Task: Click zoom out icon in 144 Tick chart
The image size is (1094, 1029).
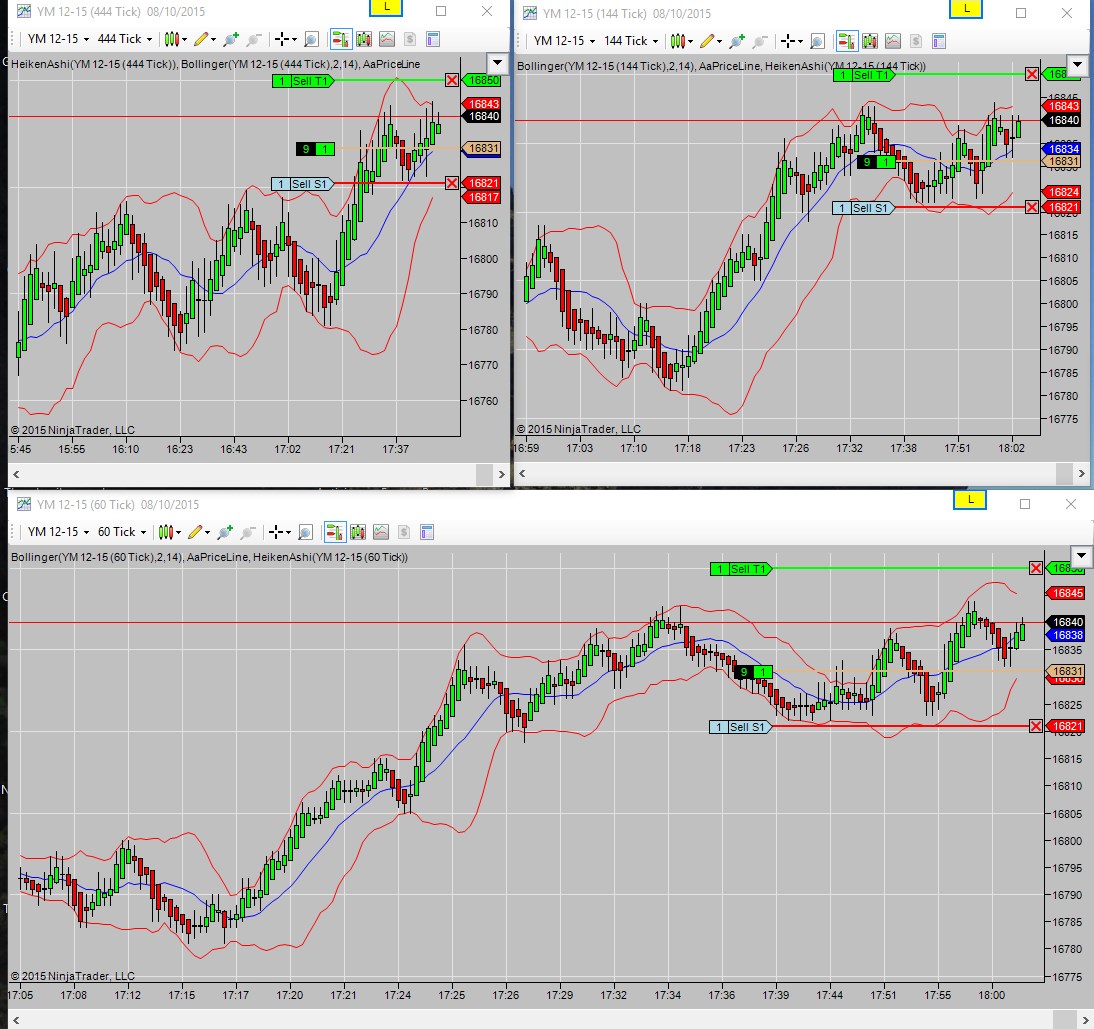Action: point(759,41)
